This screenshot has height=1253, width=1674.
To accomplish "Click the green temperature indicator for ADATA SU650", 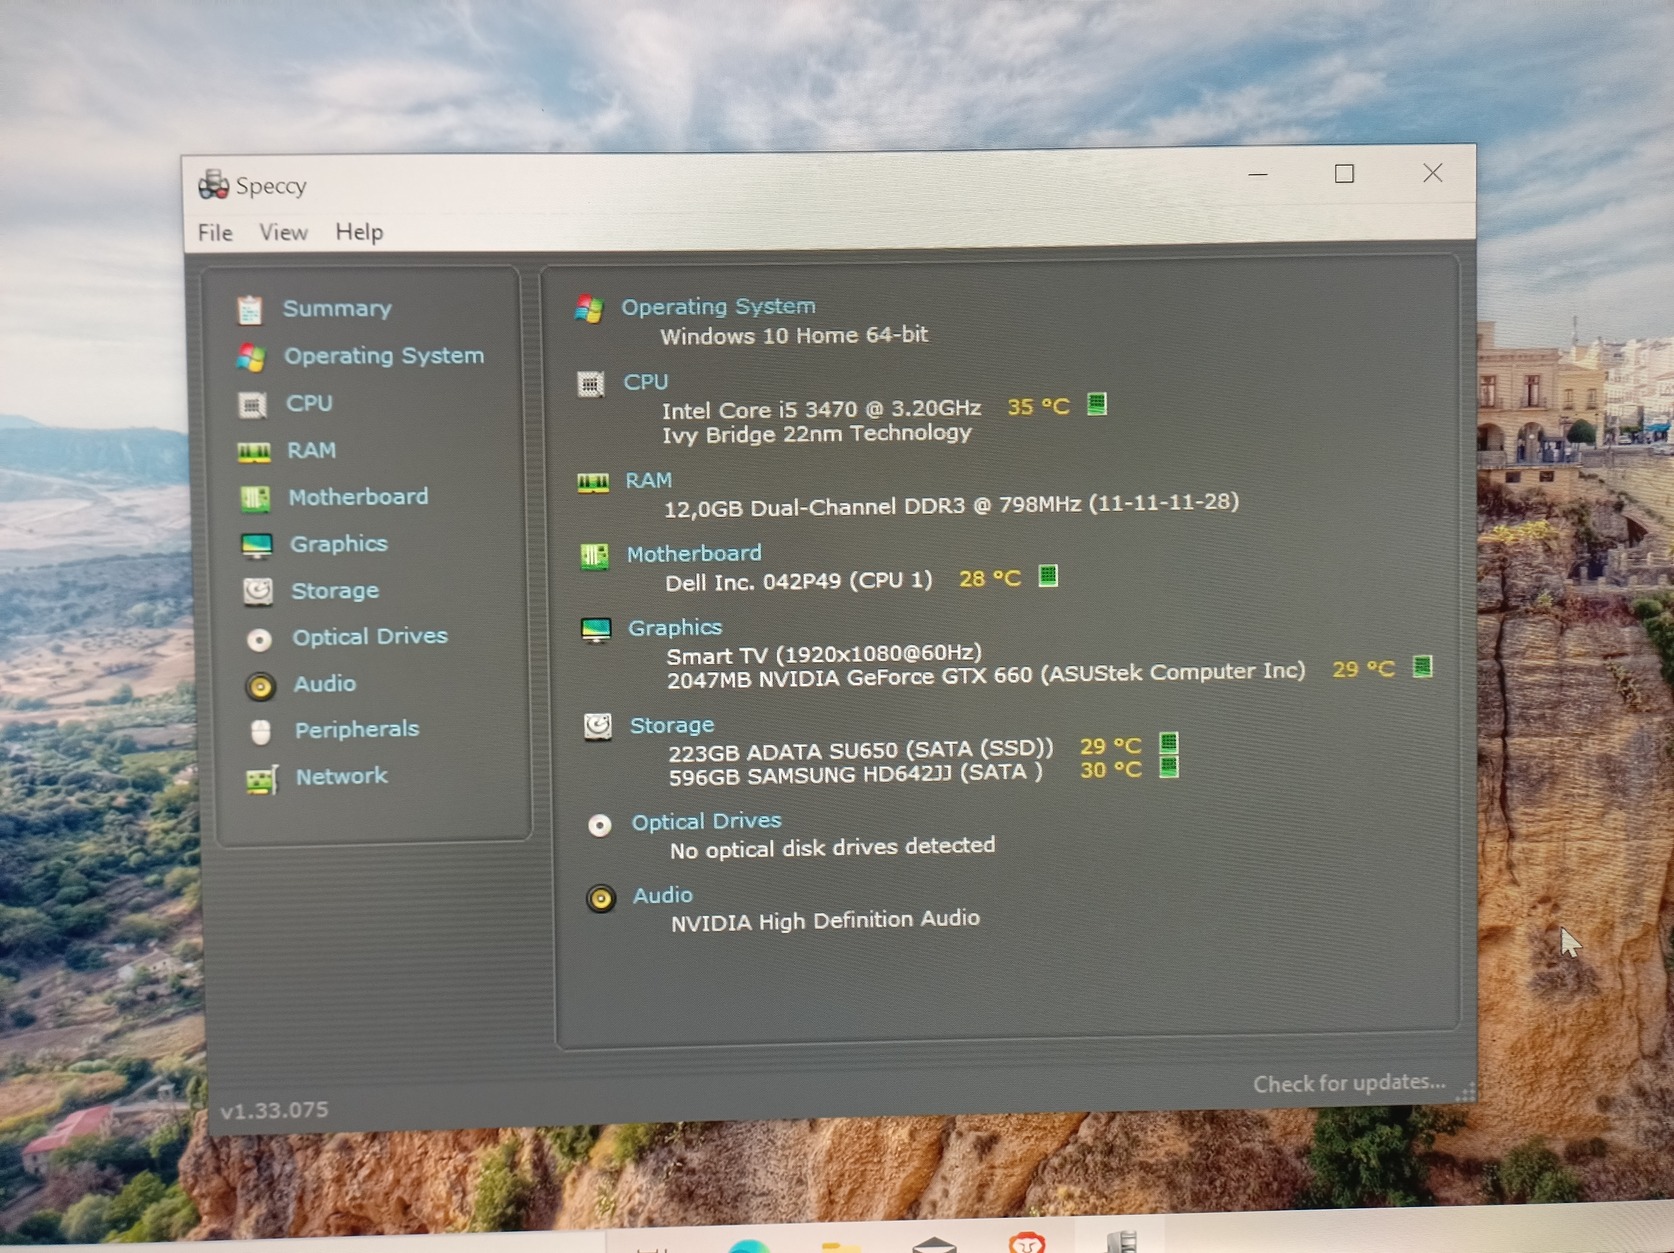I will click(x=1168, y=743).
